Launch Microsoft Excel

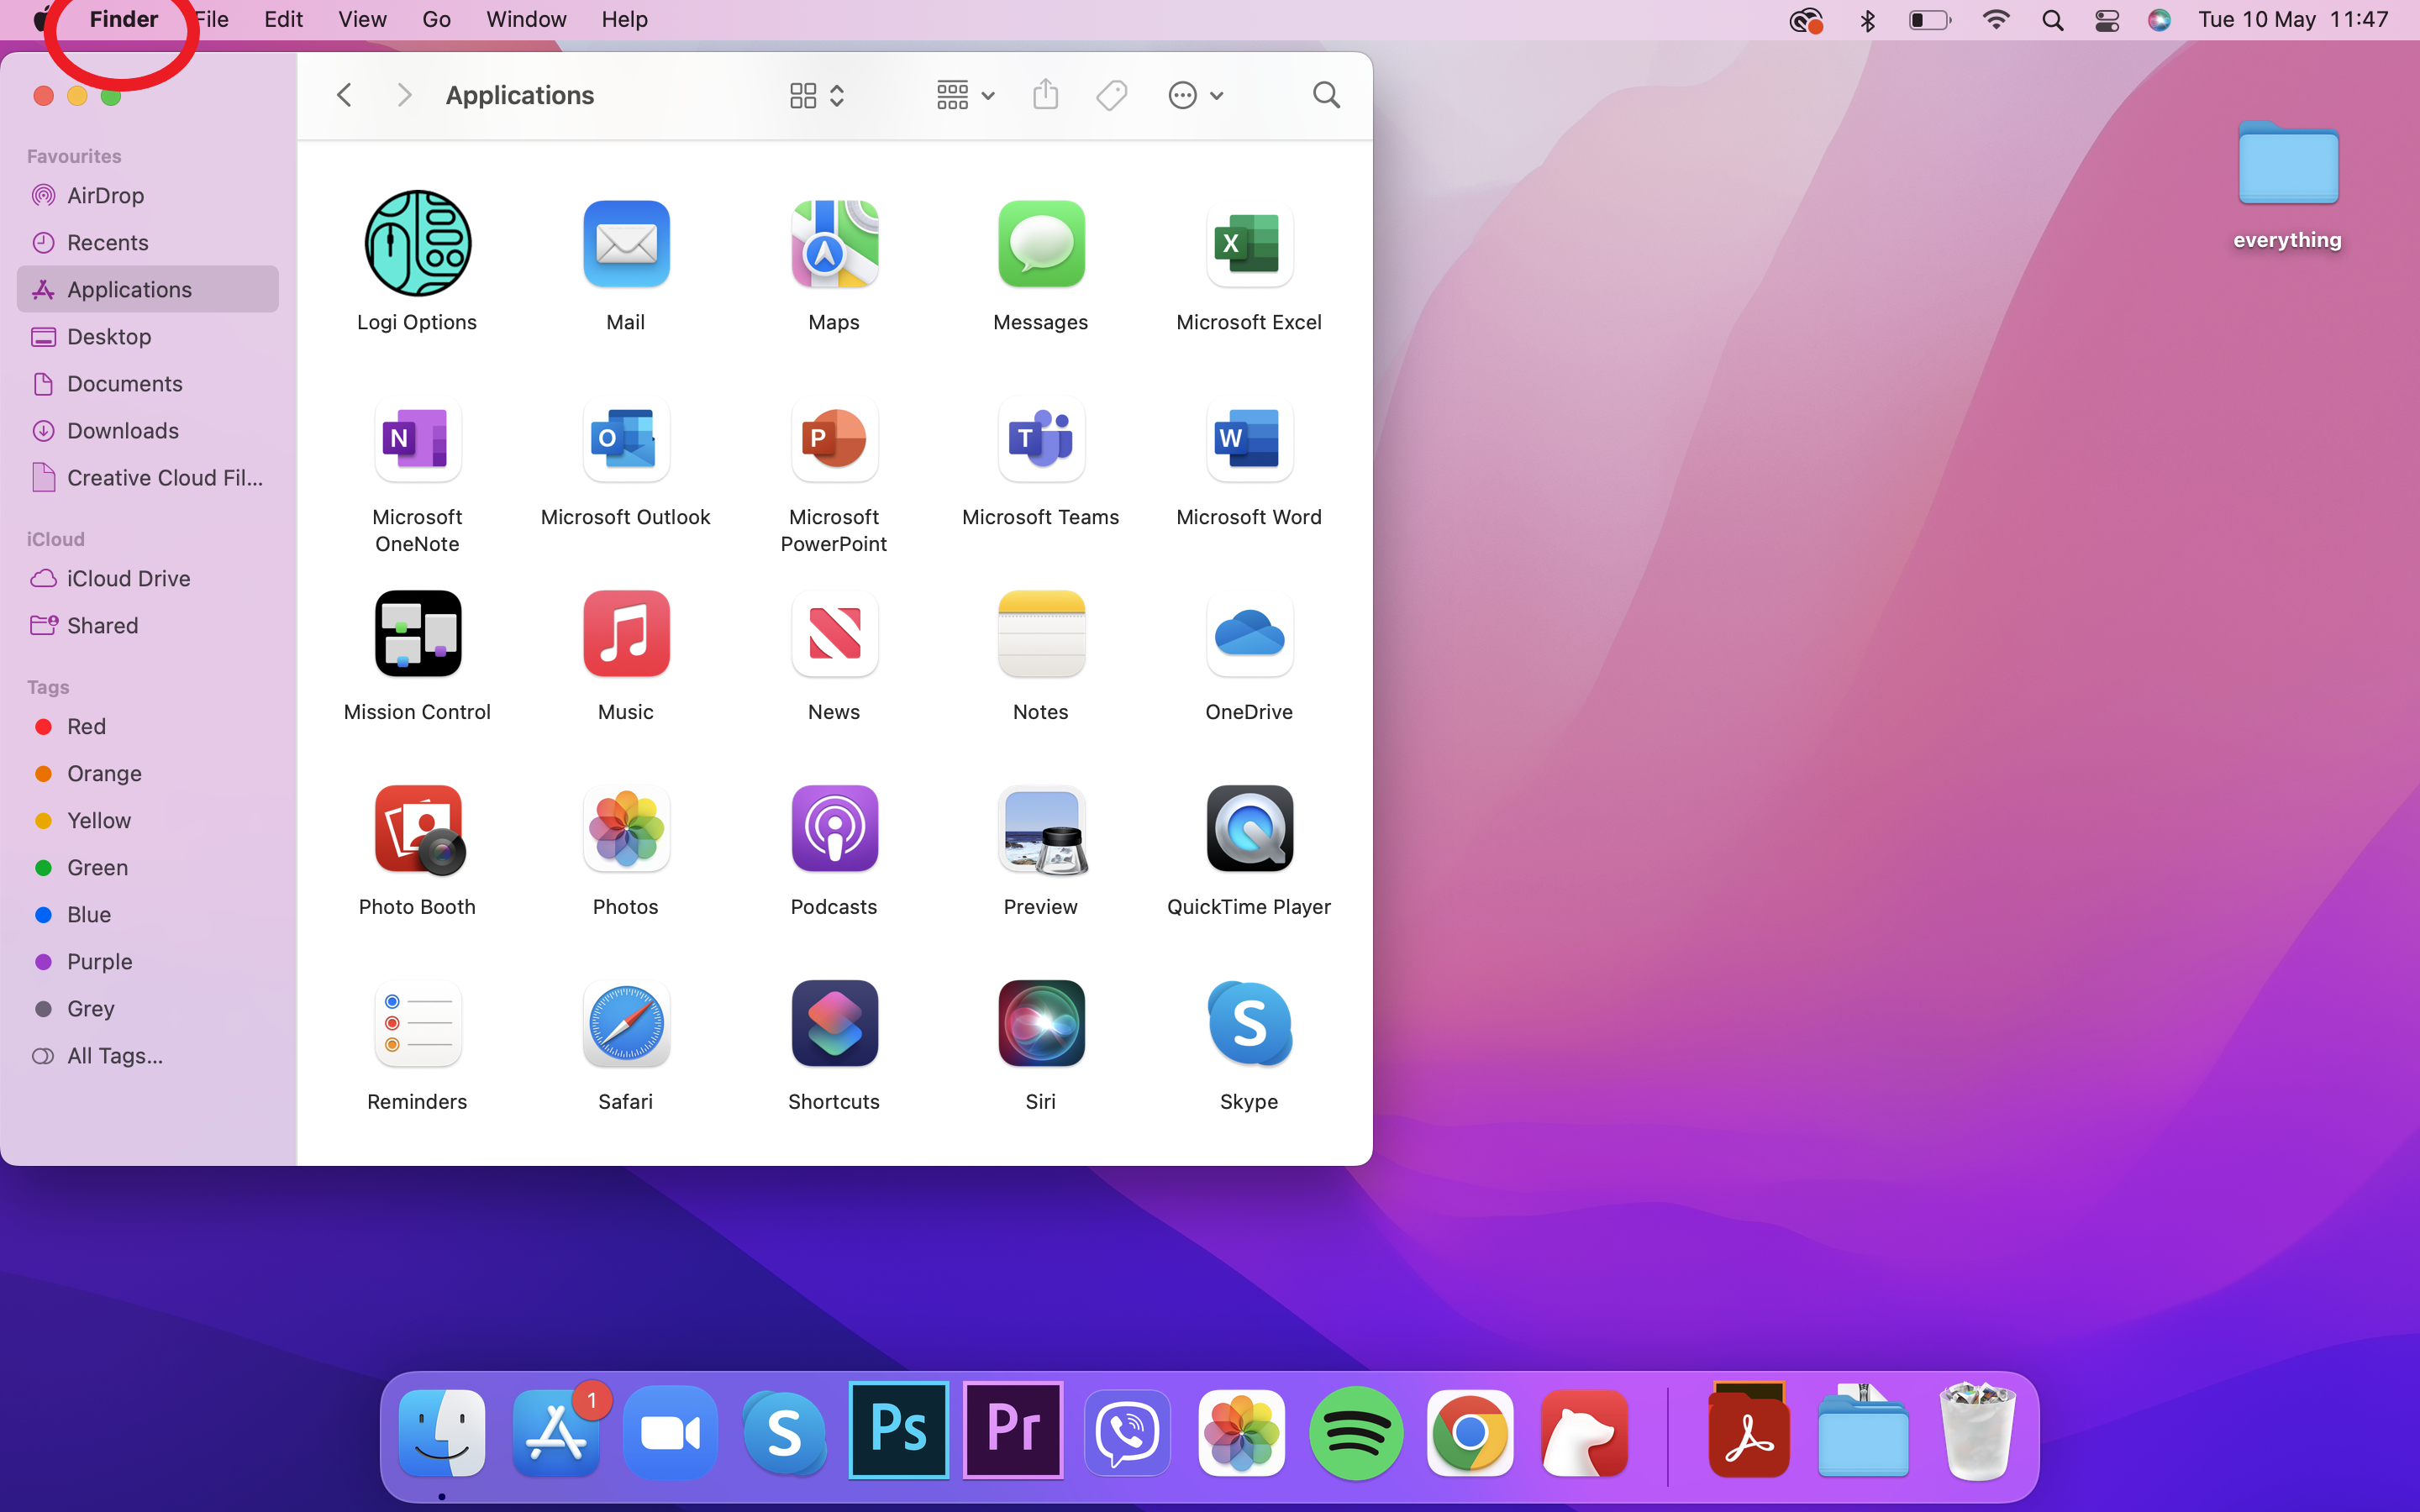[1249, 243]
